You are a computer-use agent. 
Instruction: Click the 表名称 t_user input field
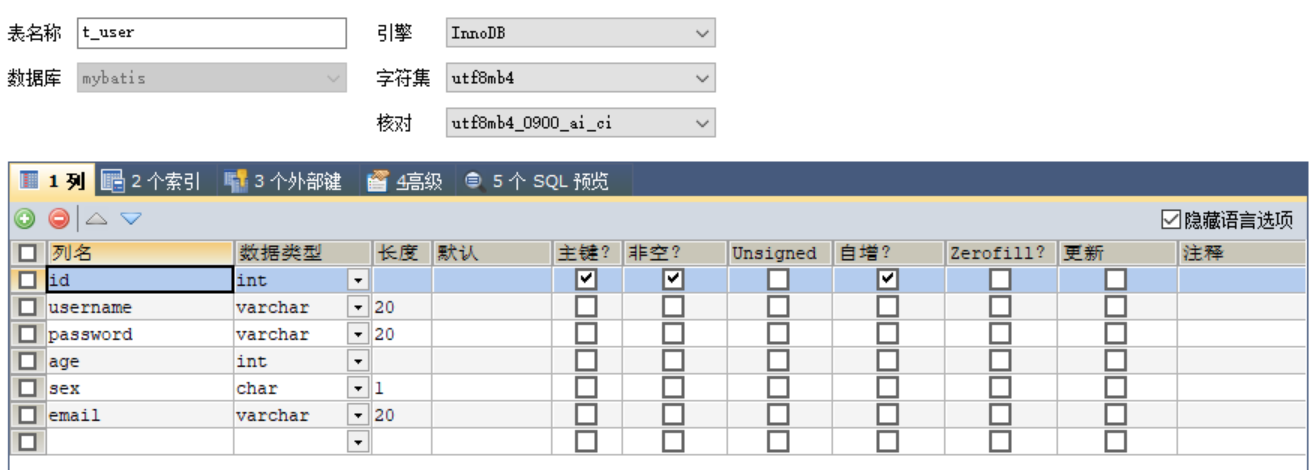pyautogui.click(x=210, y=33)
